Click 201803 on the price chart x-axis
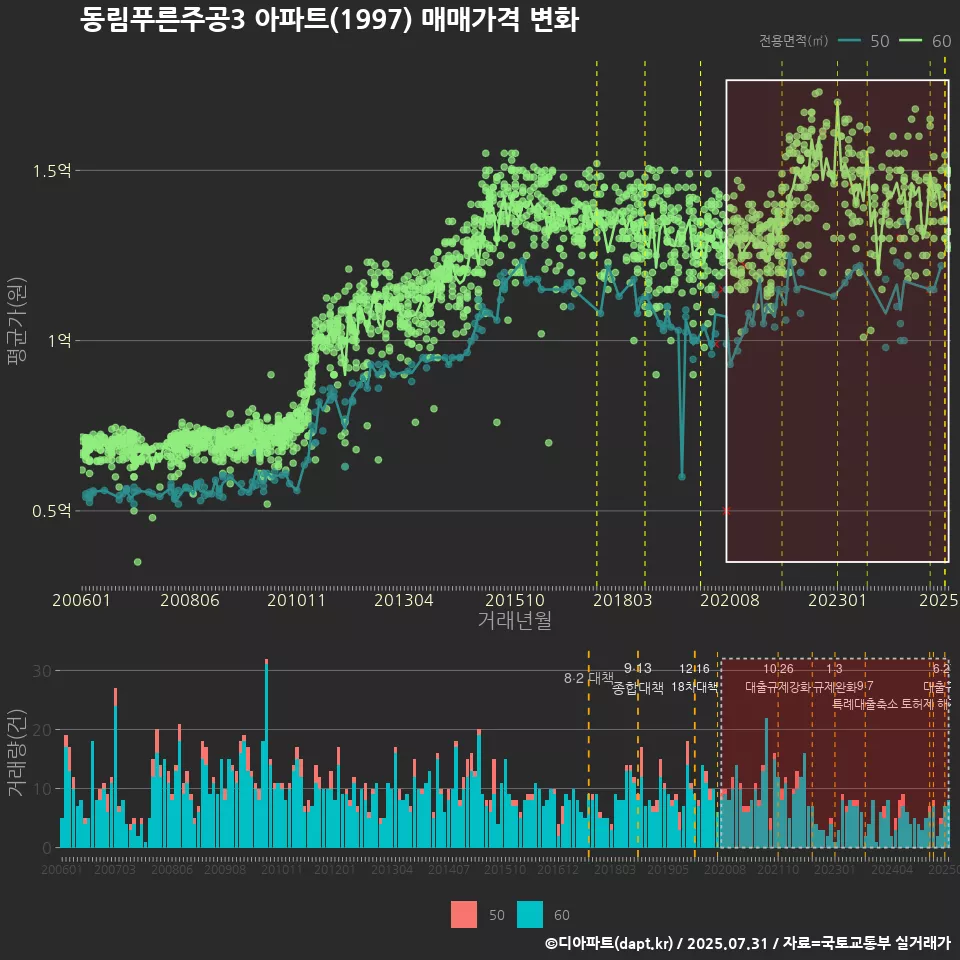 pyautogui.click(x=623, y=600)
